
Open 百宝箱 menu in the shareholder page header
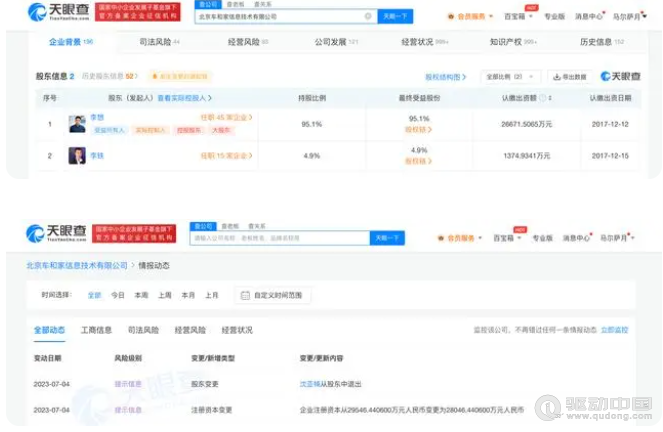(x=518, y=16)
